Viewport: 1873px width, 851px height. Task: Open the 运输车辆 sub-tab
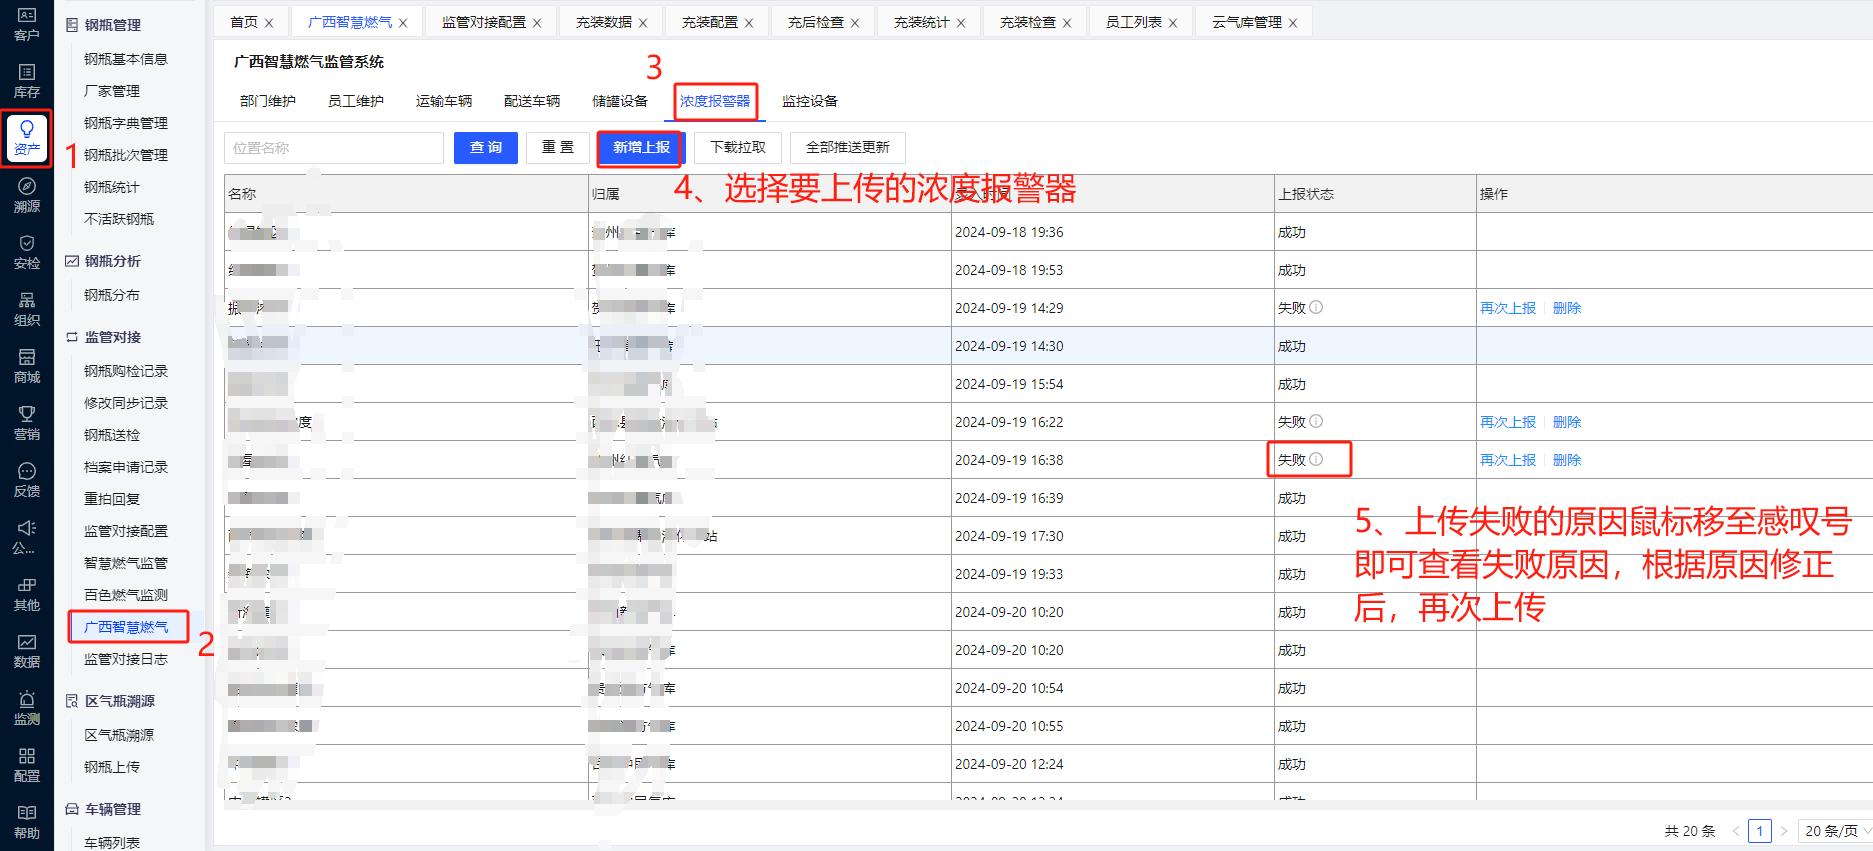coord(444,101)
